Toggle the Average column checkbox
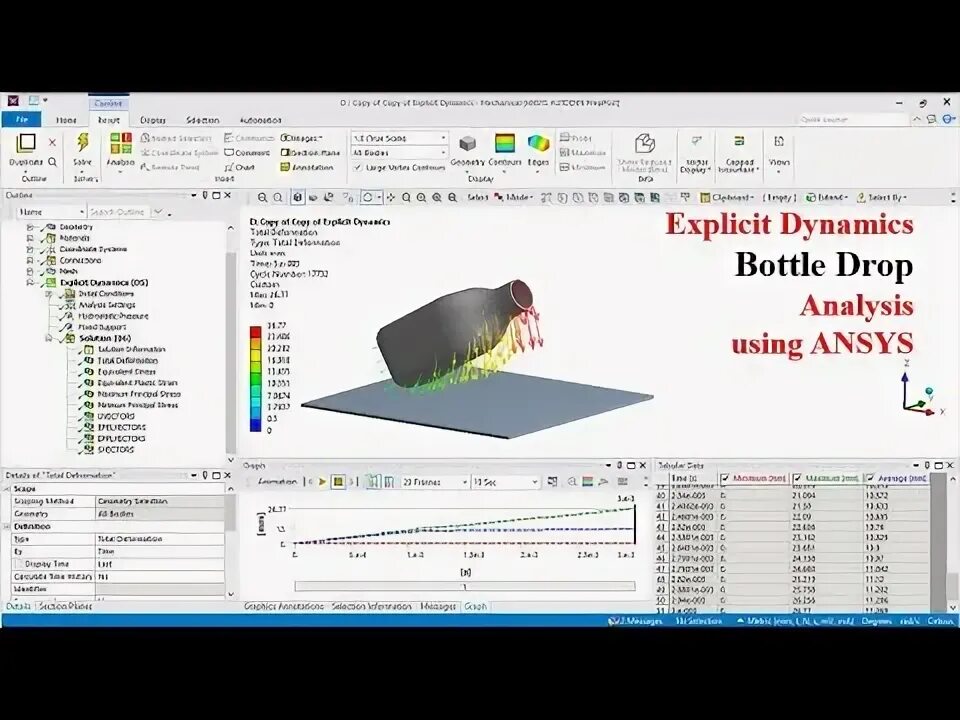The height and width of the screenshot is (720, 960). click(x=870, y=478)
